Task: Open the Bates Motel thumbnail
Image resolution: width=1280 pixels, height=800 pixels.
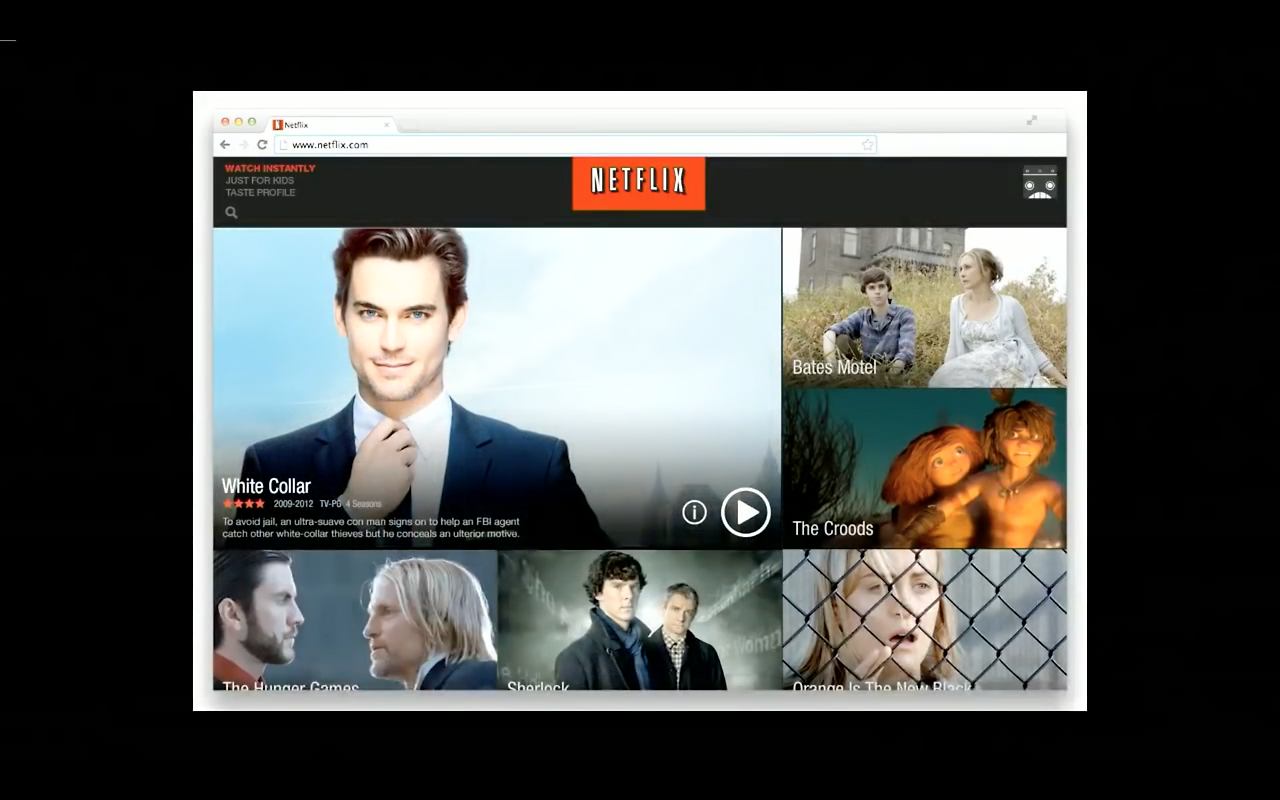Action: point(924,307)
